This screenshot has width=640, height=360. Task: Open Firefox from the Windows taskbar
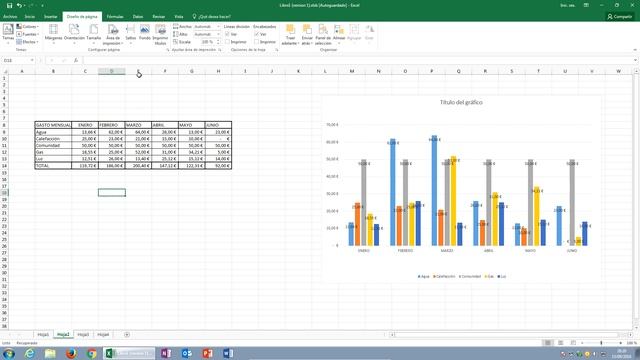pos(71,353)
